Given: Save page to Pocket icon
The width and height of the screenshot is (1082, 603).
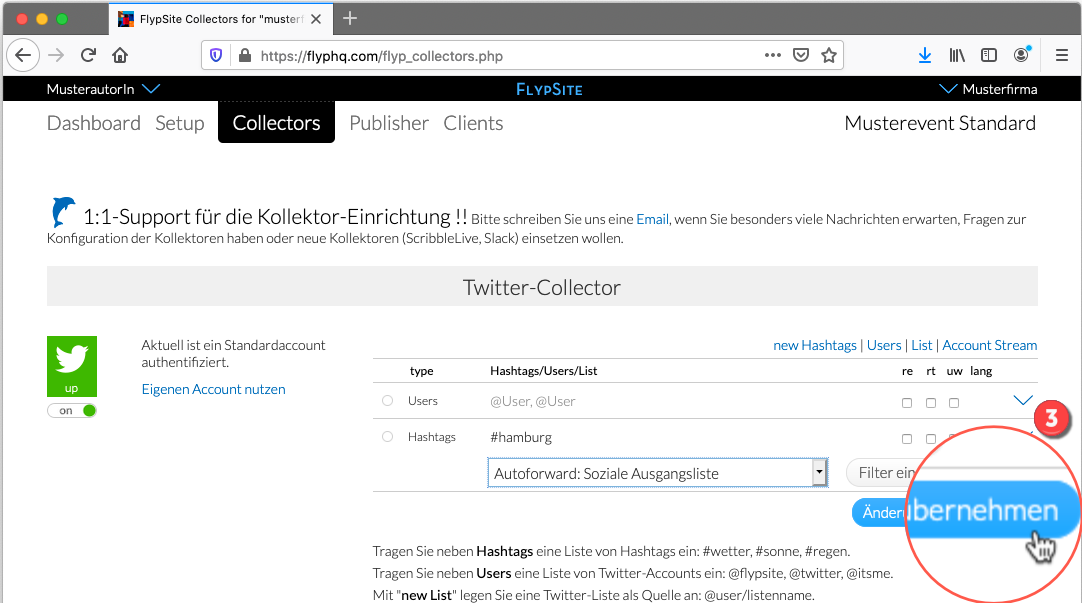Looking at the screenshot, I should 800,55.
